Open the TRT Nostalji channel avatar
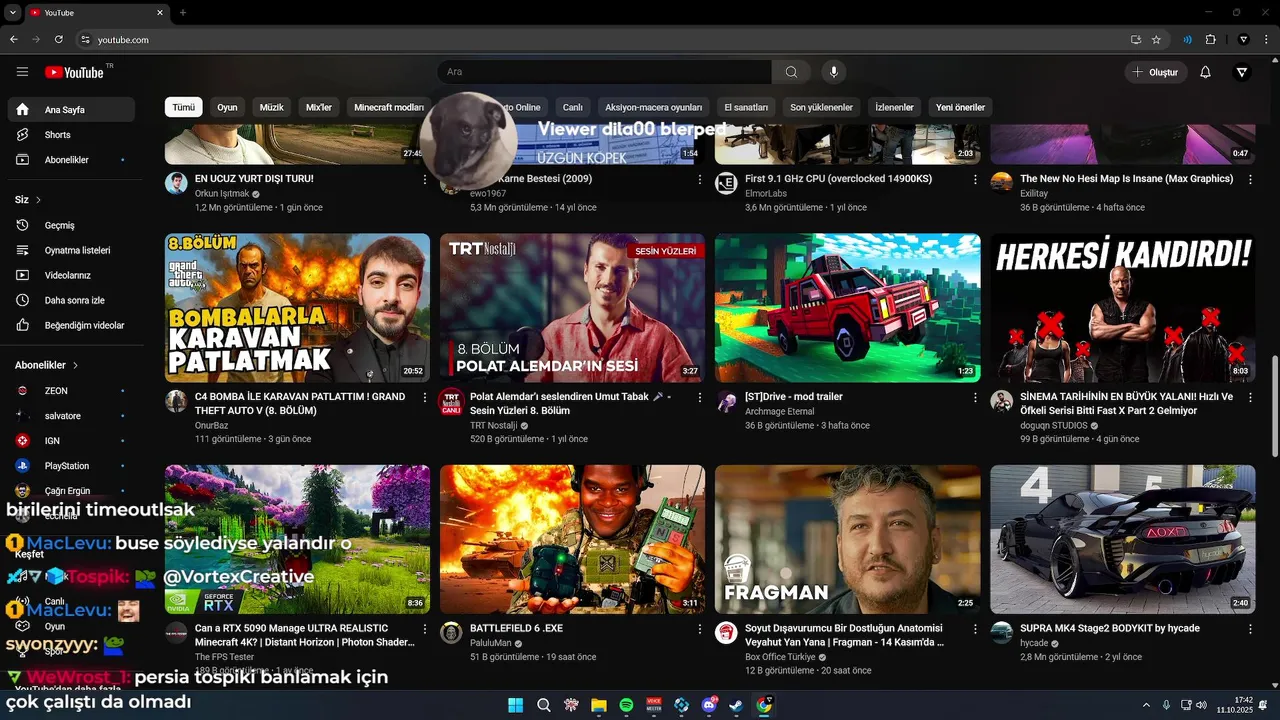The width and height of the screenshot is (1280, 720). point(451,401)
